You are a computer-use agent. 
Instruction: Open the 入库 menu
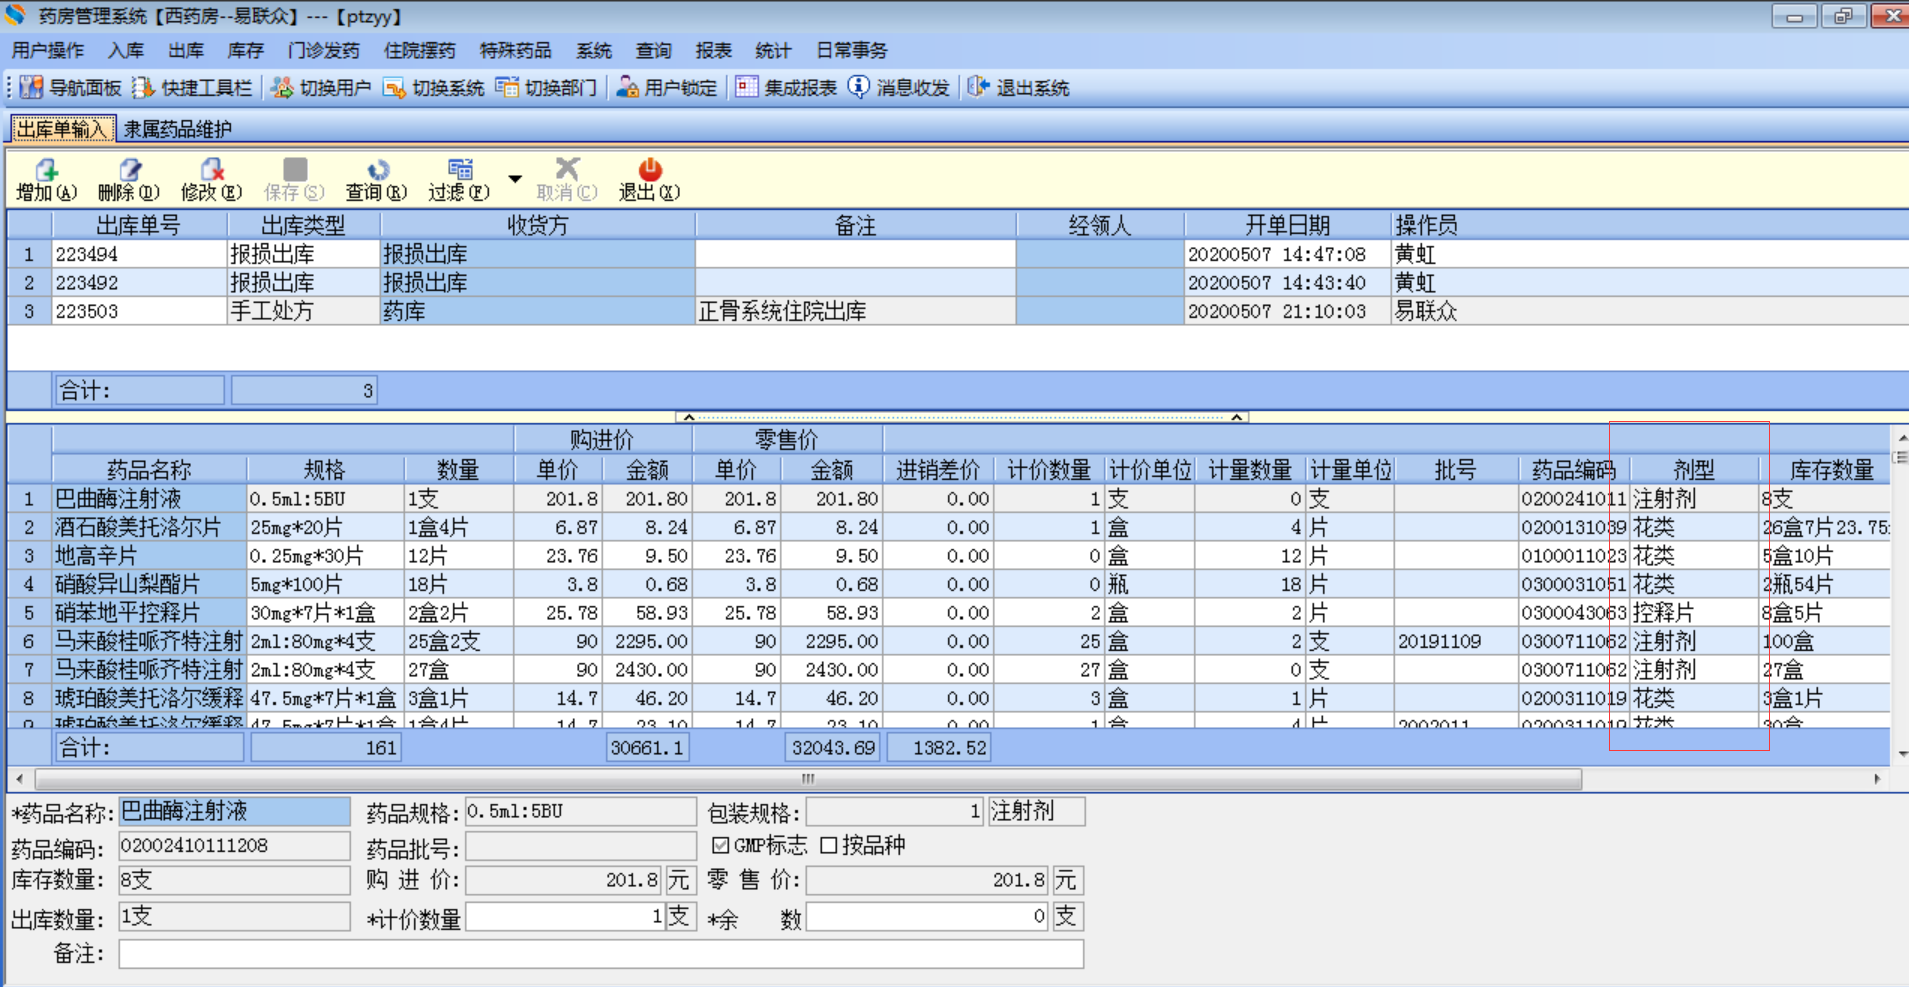126,50
